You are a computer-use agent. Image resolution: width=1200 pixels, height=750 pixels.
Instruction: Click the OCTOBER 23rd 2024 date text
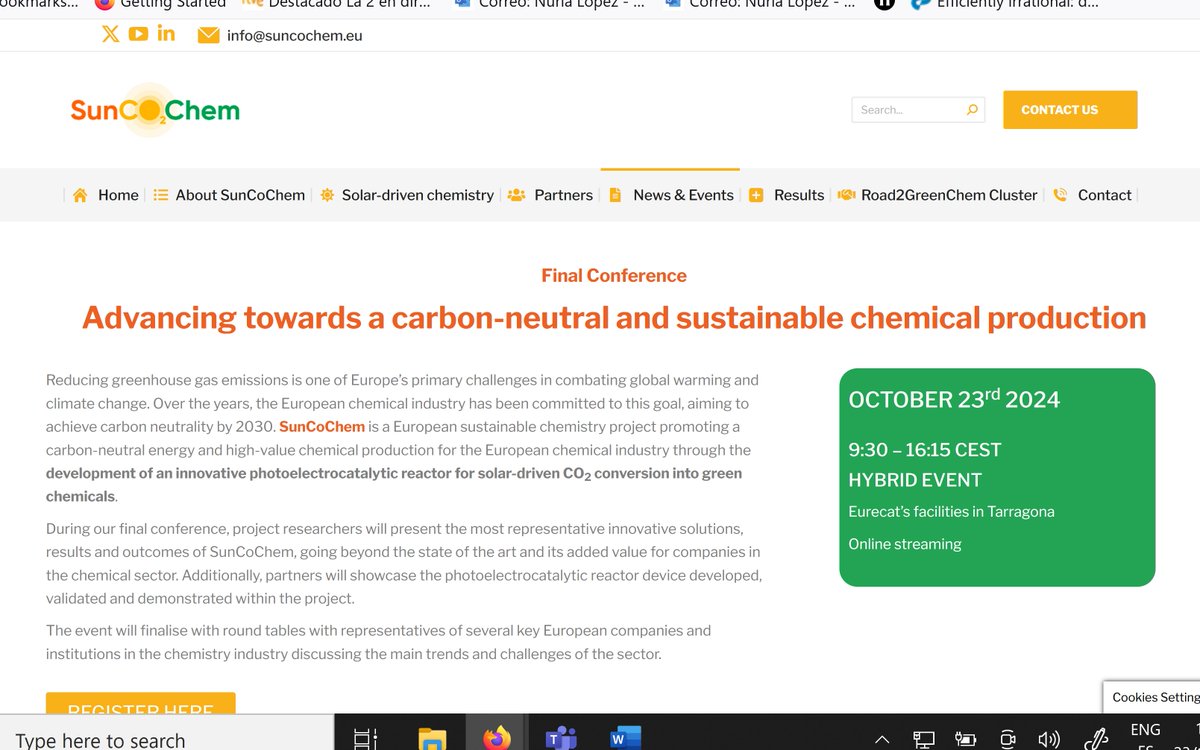[954, 399]
